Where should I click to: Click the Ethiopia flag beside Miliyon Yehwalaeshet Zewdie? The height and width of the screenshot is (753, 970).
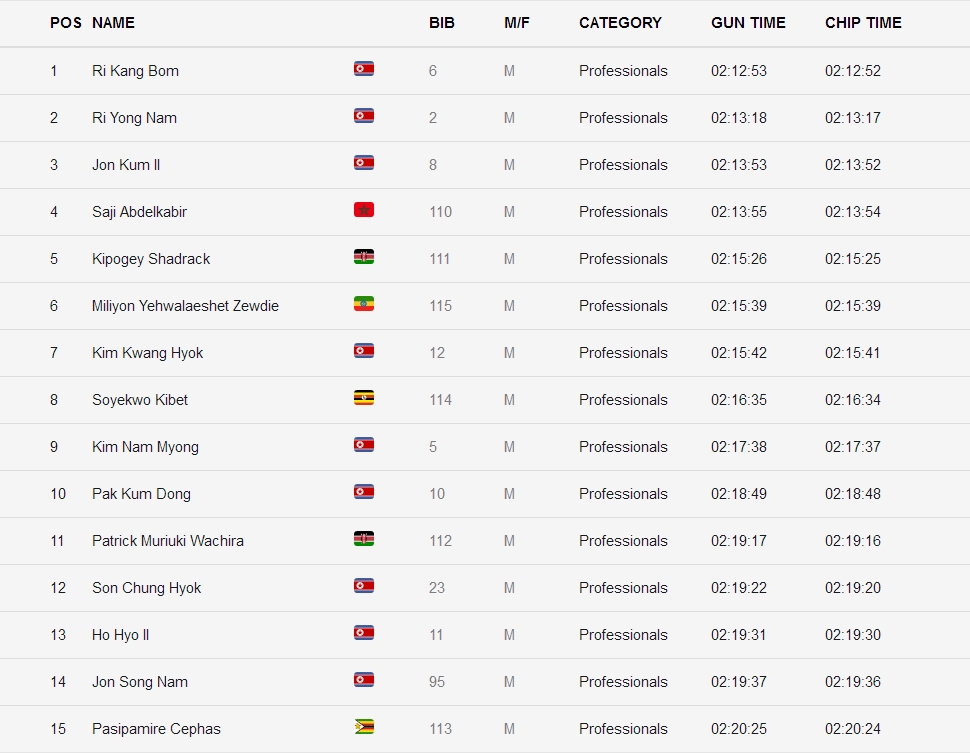364,304
